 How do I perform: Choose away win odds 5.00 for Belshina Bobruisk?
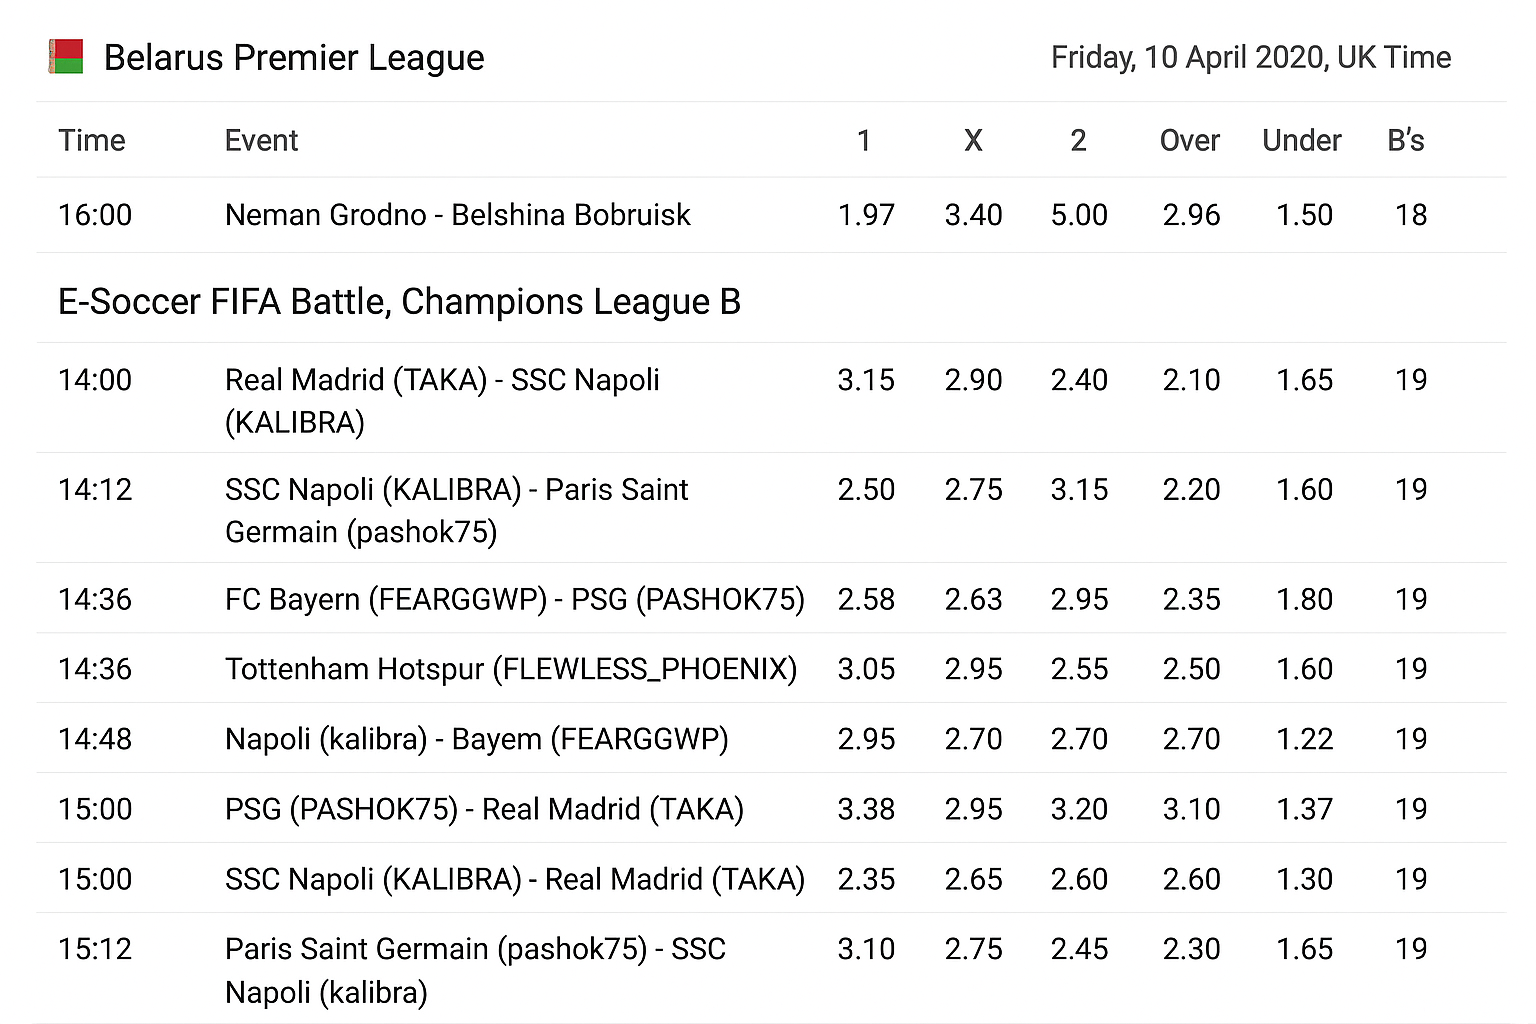[x=1079, y=215]
